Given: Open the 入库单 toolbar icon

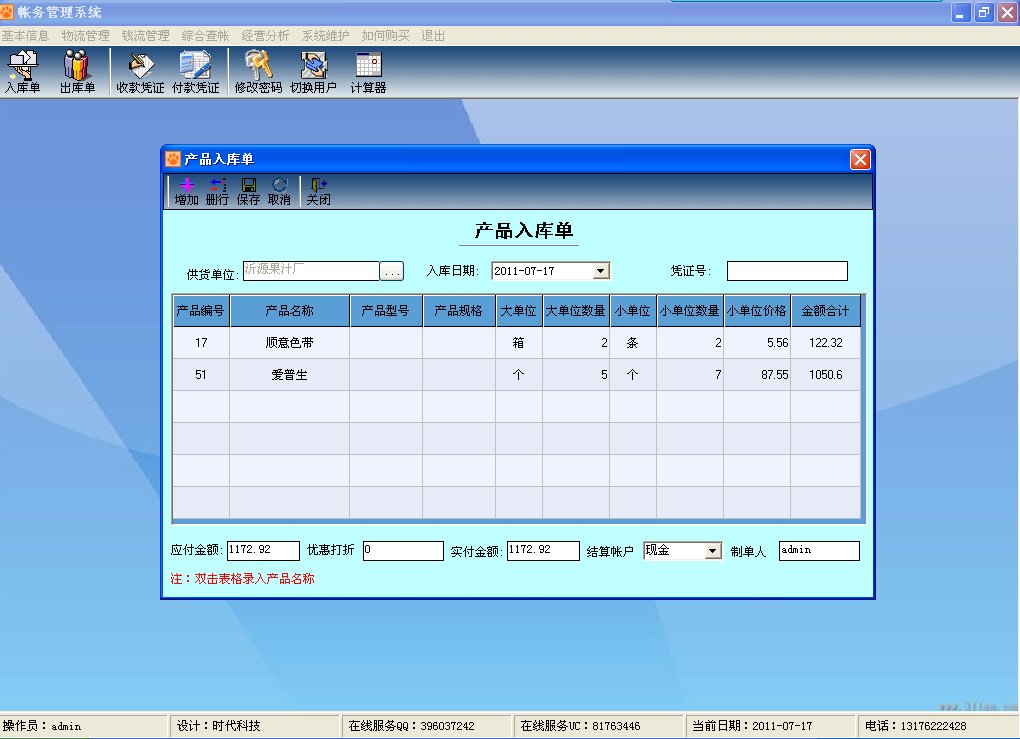Looking at the screenshot, I should pyautogui.click(x=23, y=72).
